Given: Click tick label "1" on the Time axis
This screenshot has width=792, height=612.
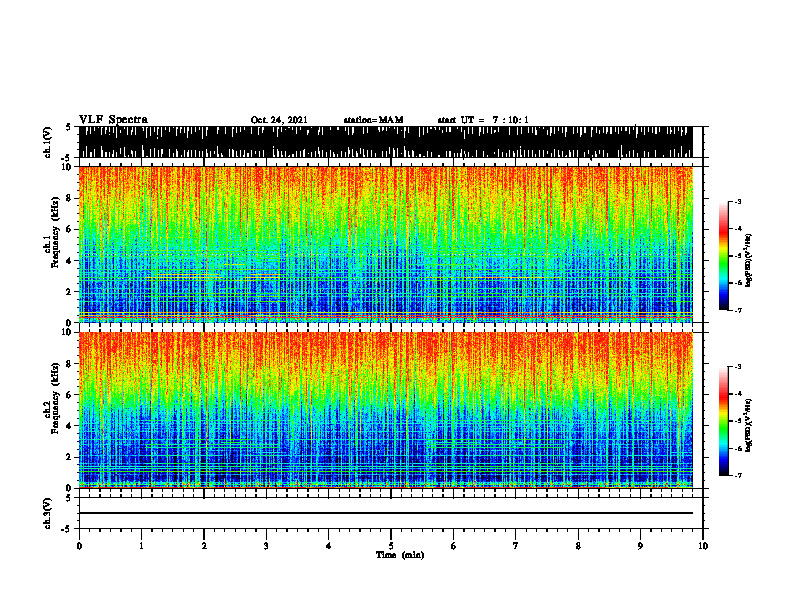Looking at the screenshot, I should [141, 546].
